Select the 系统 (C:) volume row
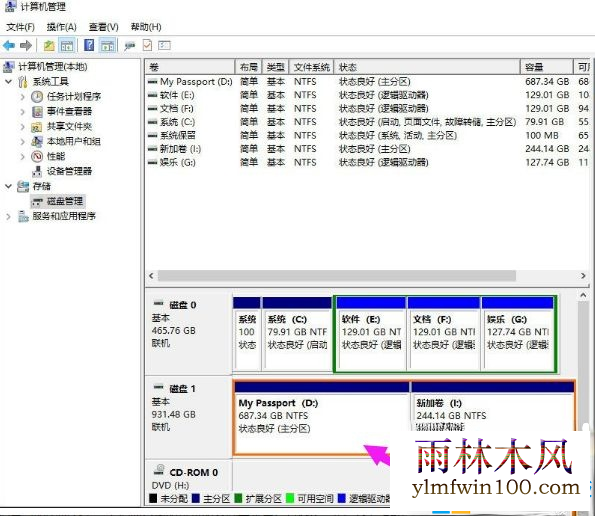 point(367,122)
